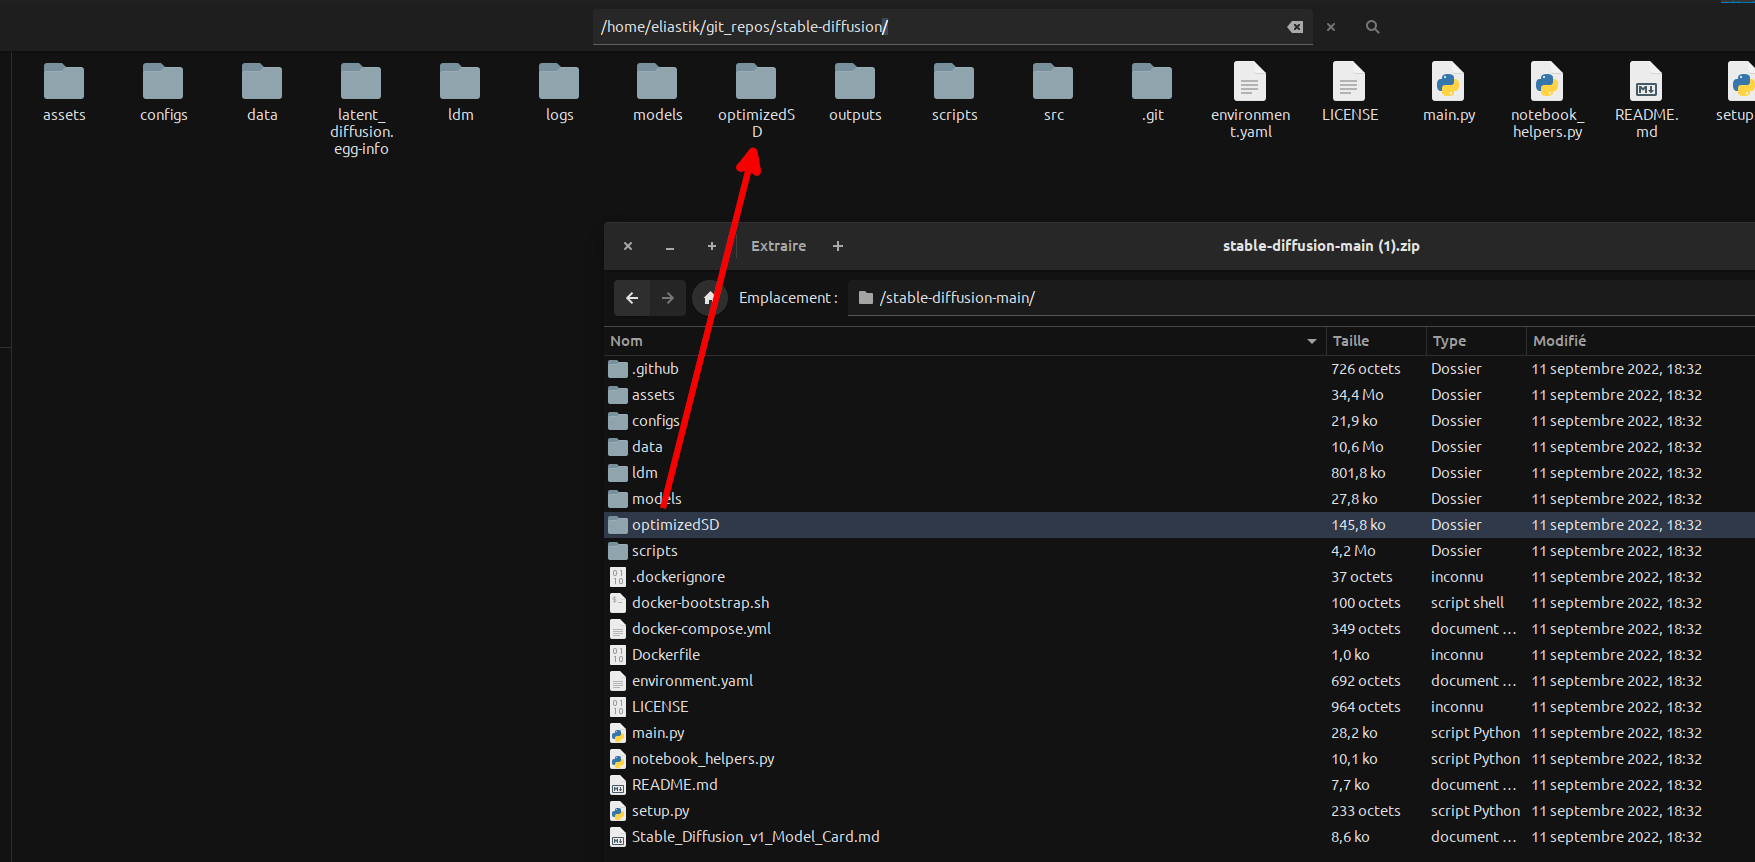Select docker-compose.yml in archive

[1179, 629]
